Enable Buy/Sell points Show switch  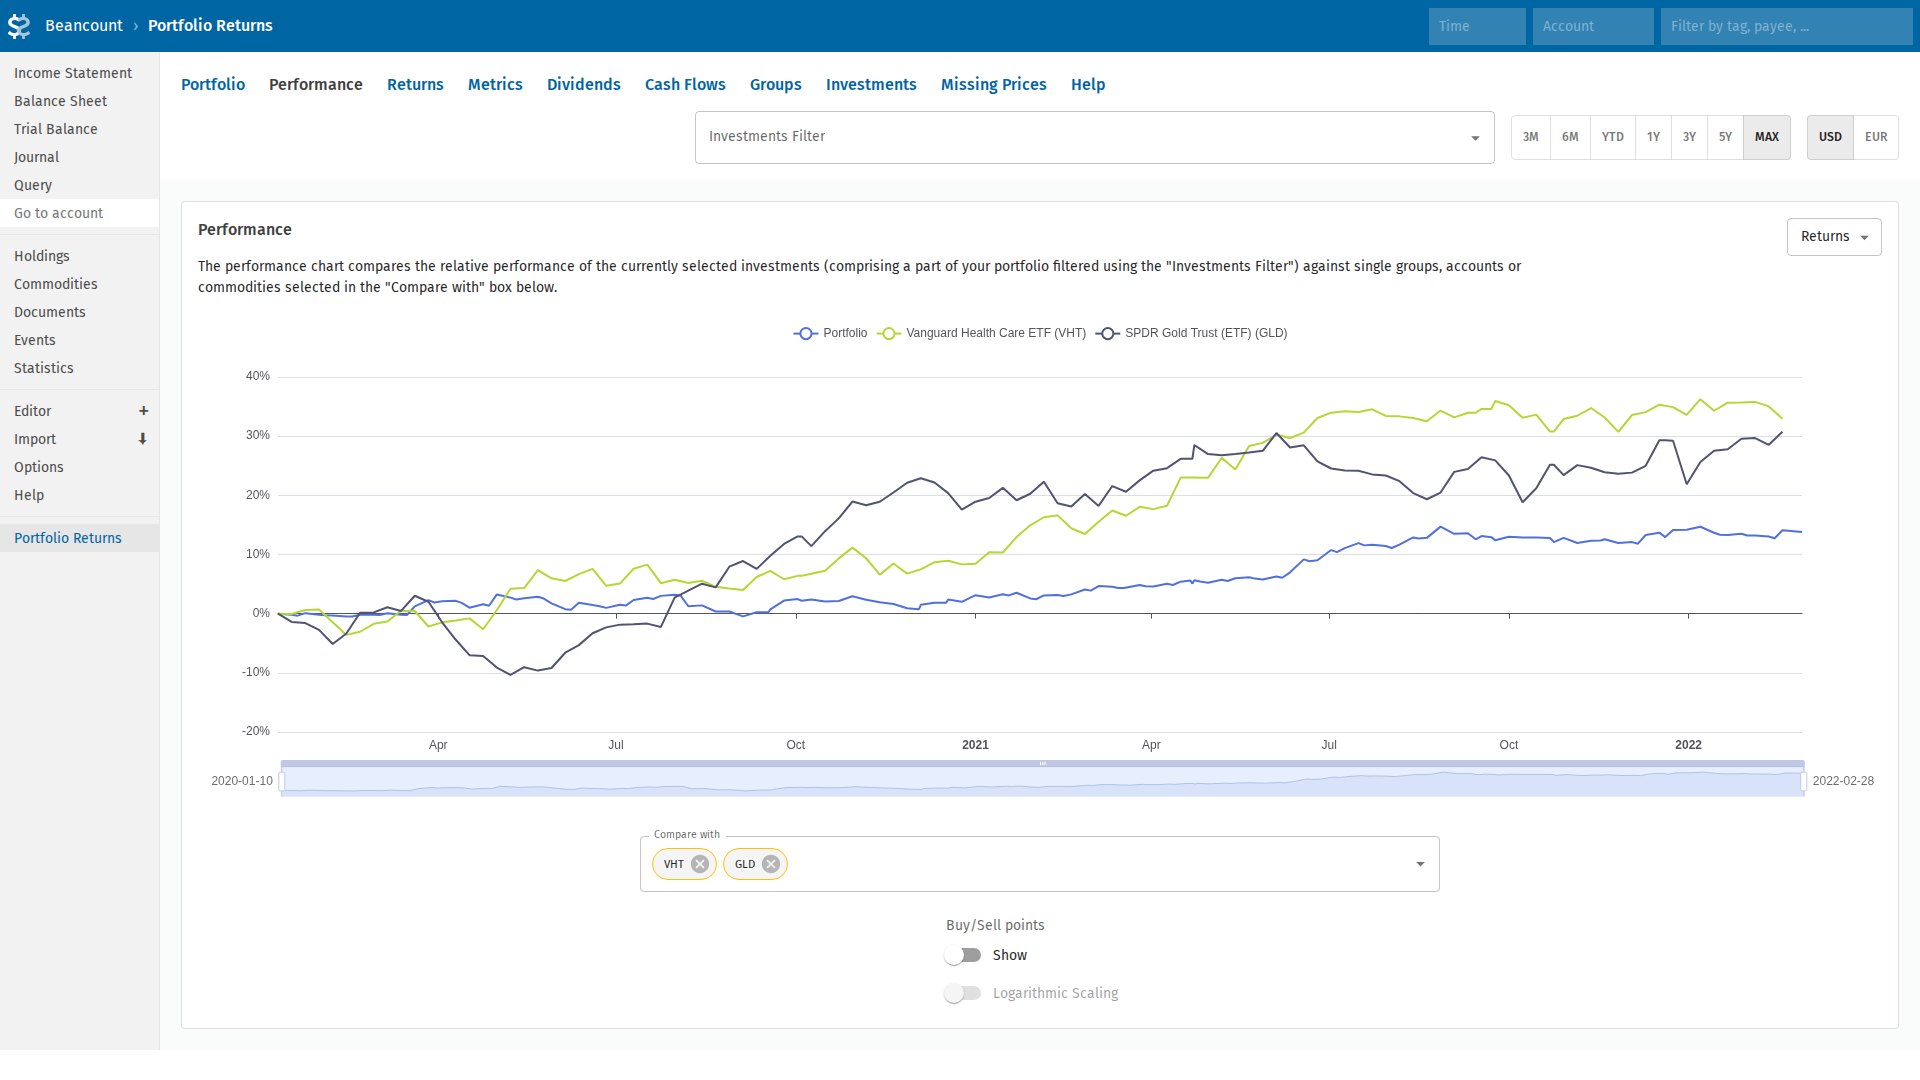[962, 955]
